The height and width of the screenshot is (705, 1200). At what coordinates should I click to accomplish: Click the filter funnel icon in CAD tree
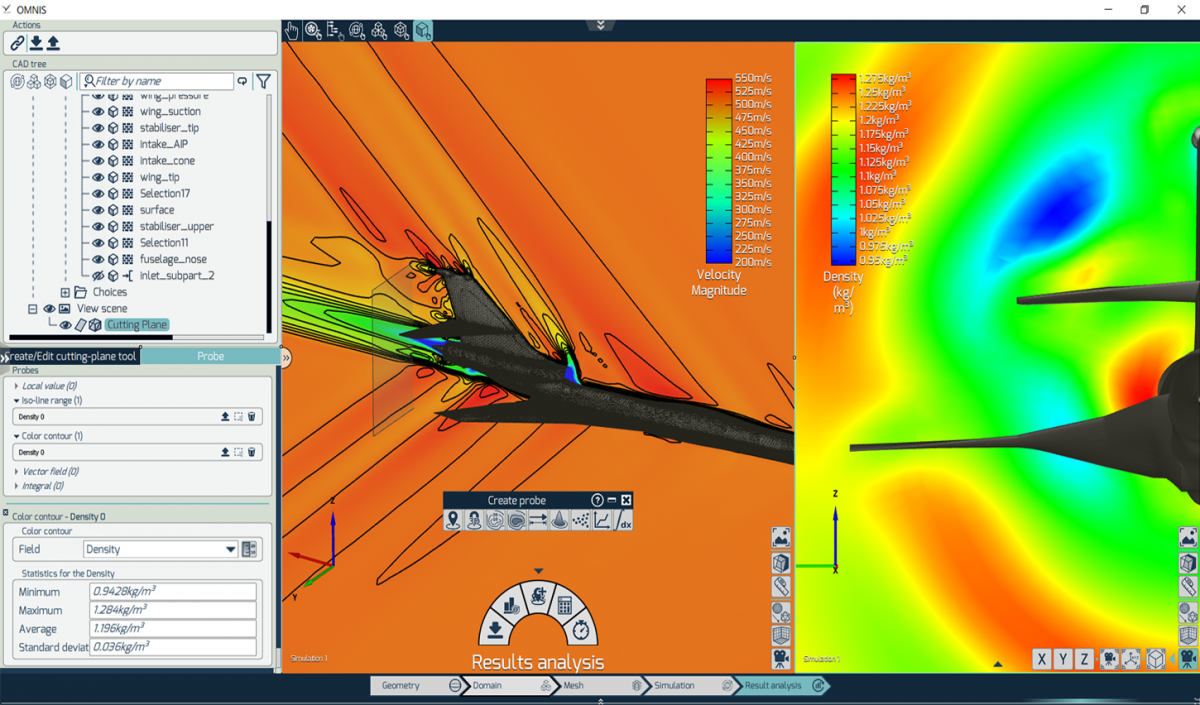pyautogui.click(x=263, y=81)
